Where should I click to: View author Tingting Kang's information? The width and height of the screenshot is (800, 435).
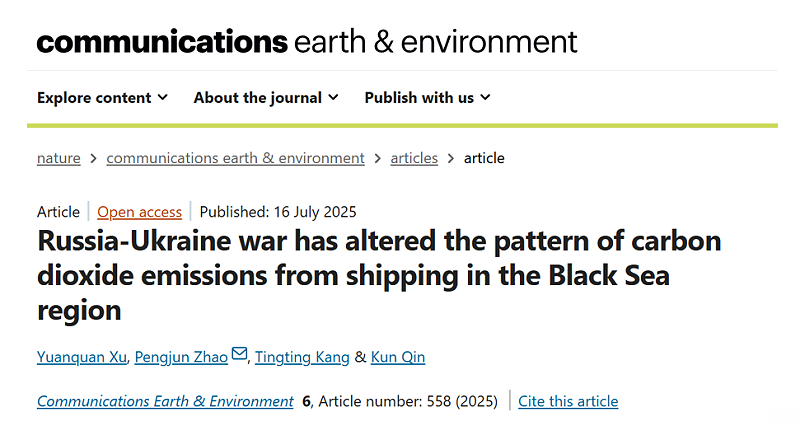click(302, 357)
